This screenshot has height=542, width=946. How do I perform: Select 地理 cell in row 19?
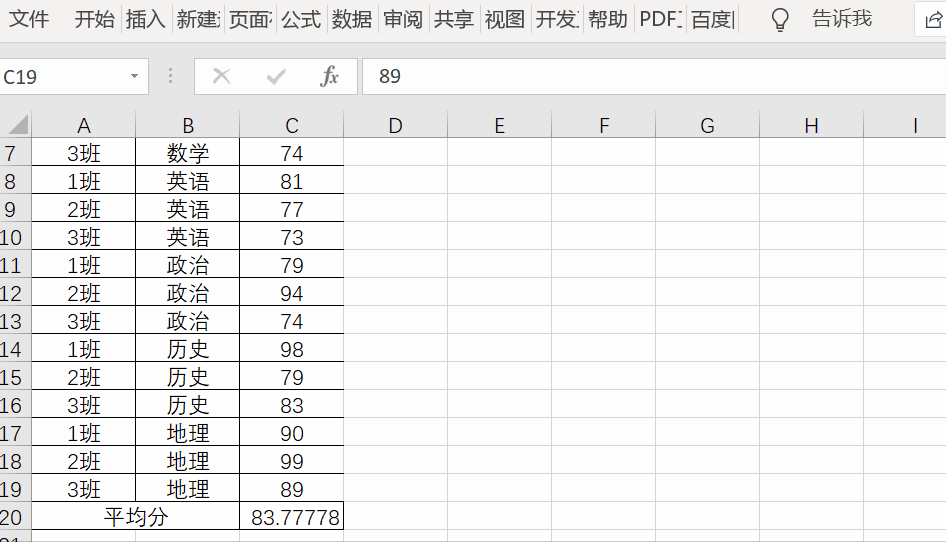tap(188, 489)
